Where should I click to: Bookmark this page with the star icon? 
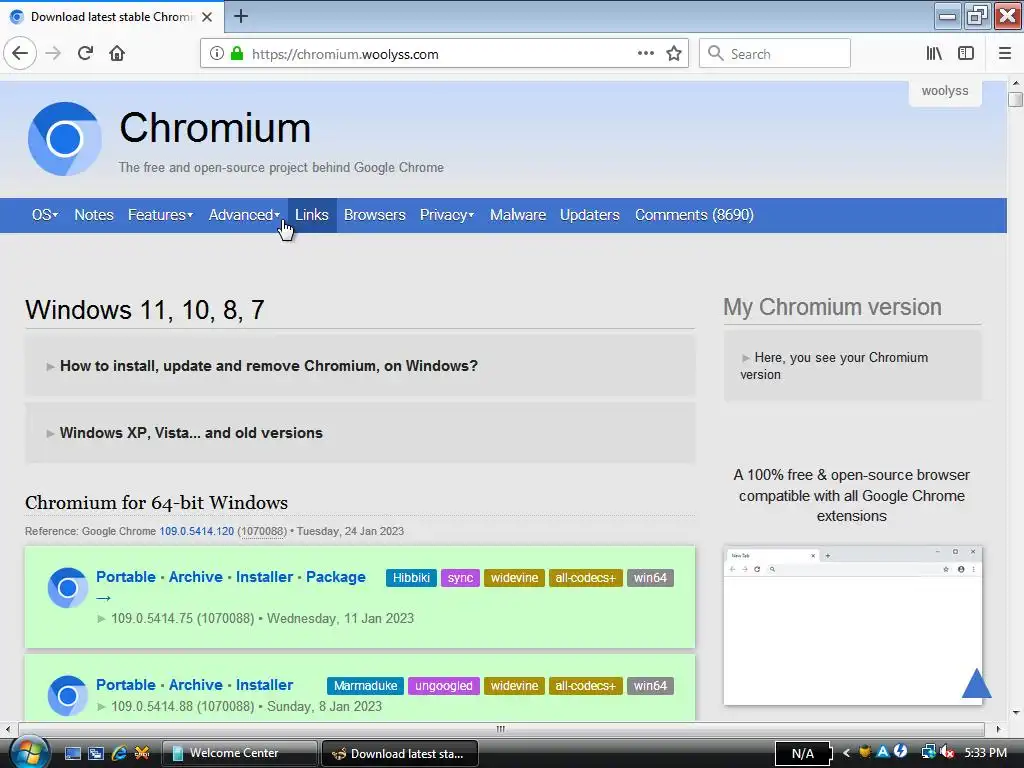tap(674, 54)
